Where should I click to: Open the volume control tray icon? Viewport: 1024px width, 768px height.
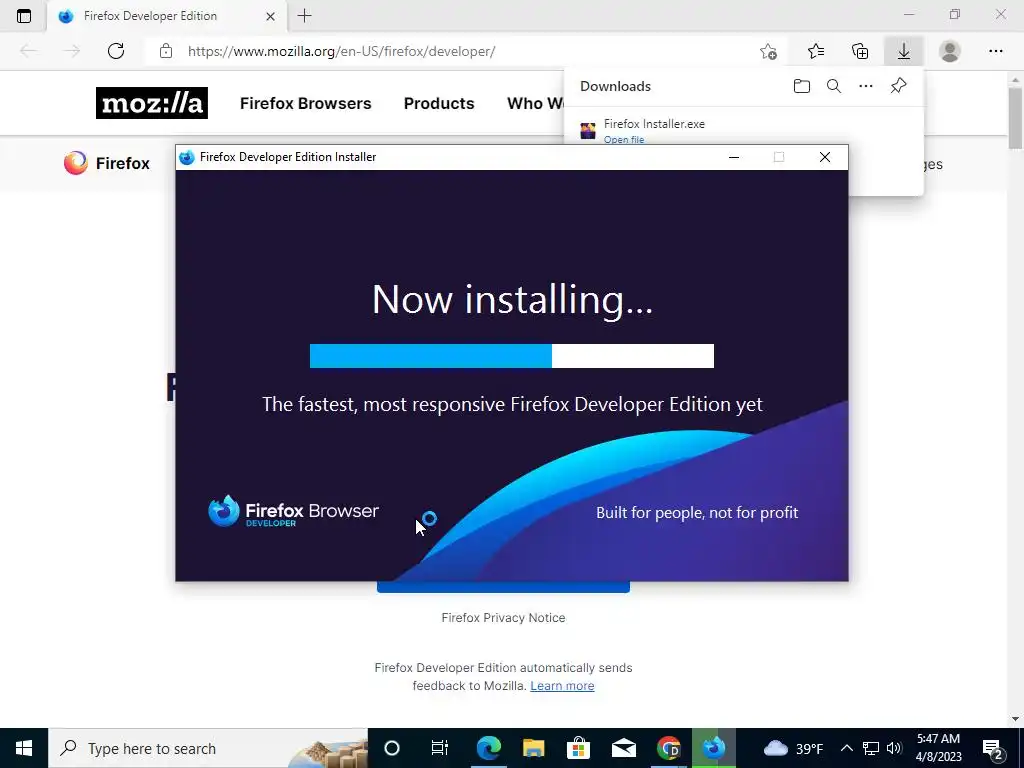click(894, 748)
